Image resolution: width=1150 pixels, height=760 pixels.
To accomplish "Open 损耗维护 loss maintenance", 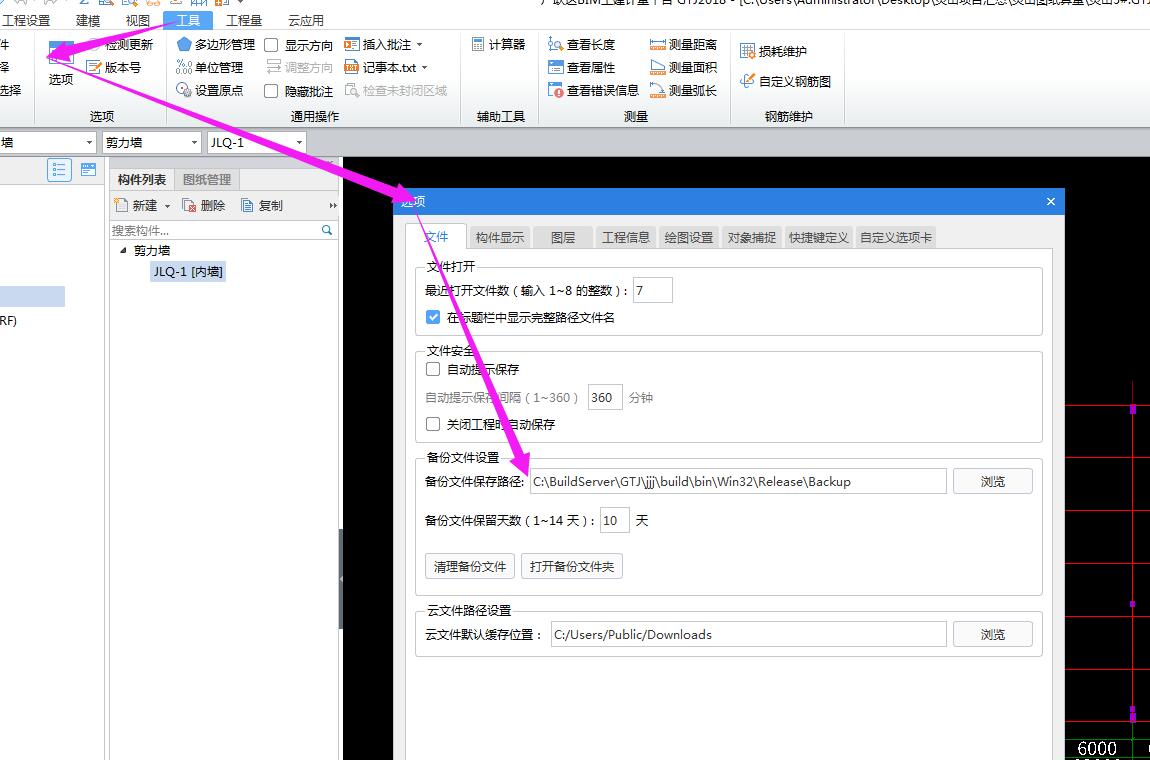I will pos(774,51).
